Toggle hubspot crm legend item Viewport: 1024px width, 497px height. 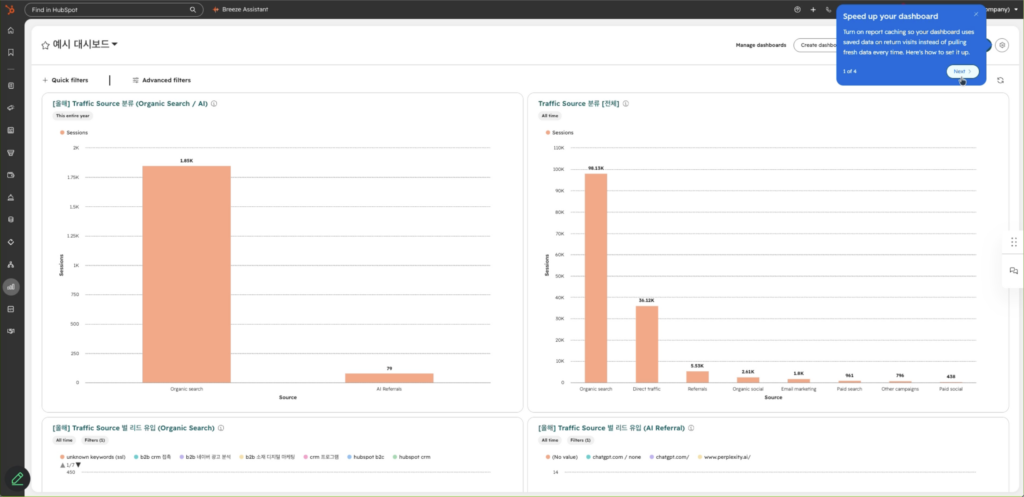coord(411,457)
